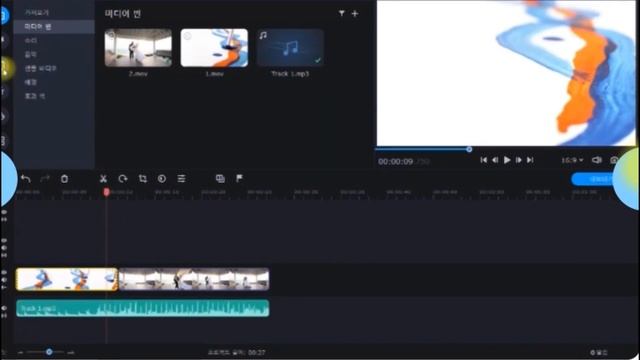Play the preview video
Screen dimensions: 640x360
(507, 160)
